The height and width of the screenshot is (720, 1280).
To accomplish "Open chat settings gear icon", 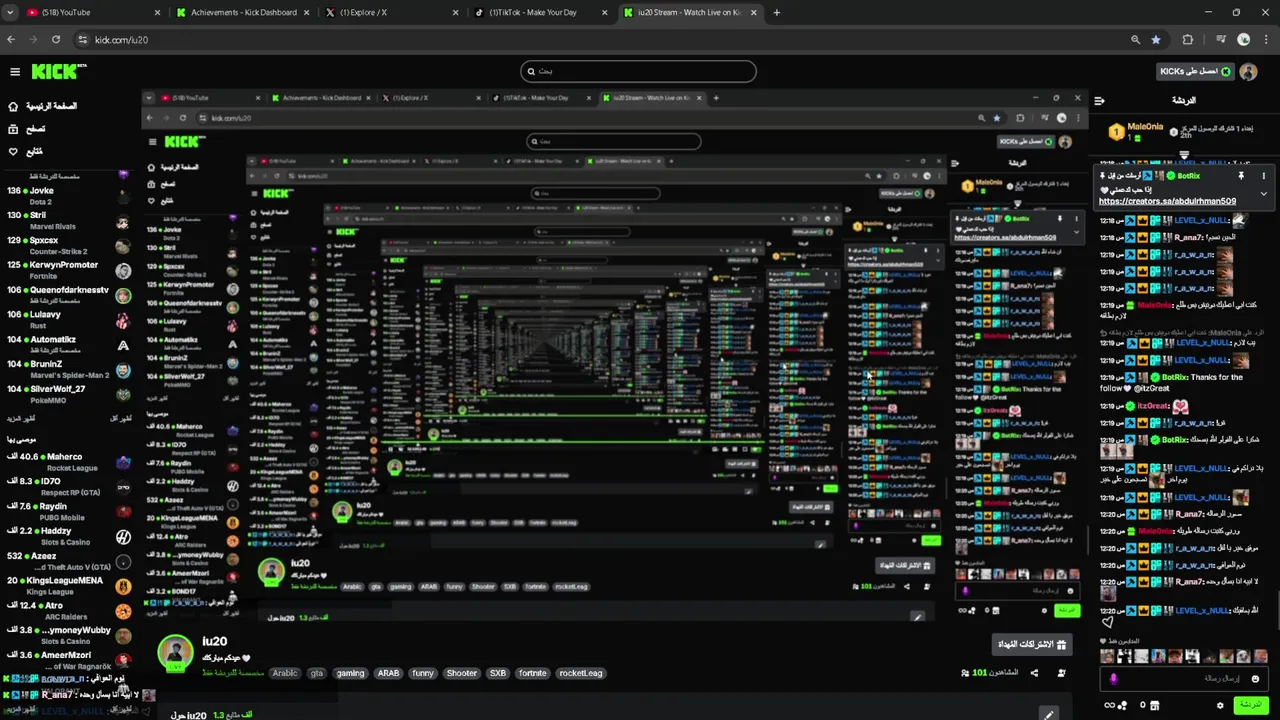I will coord(1219,705).
